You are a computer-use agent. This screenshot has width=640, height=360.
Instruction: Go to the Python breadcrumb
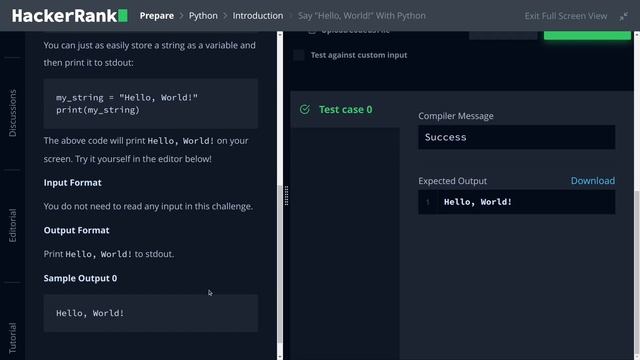click(x=203, y=16)
